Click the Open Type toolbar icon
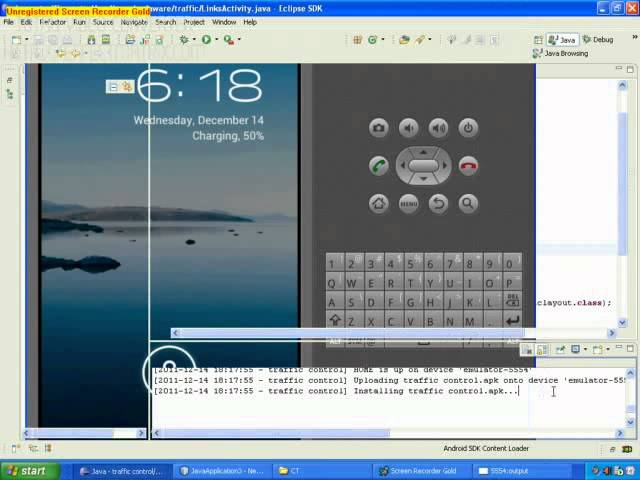640x480 pixels. pos(404,40)
